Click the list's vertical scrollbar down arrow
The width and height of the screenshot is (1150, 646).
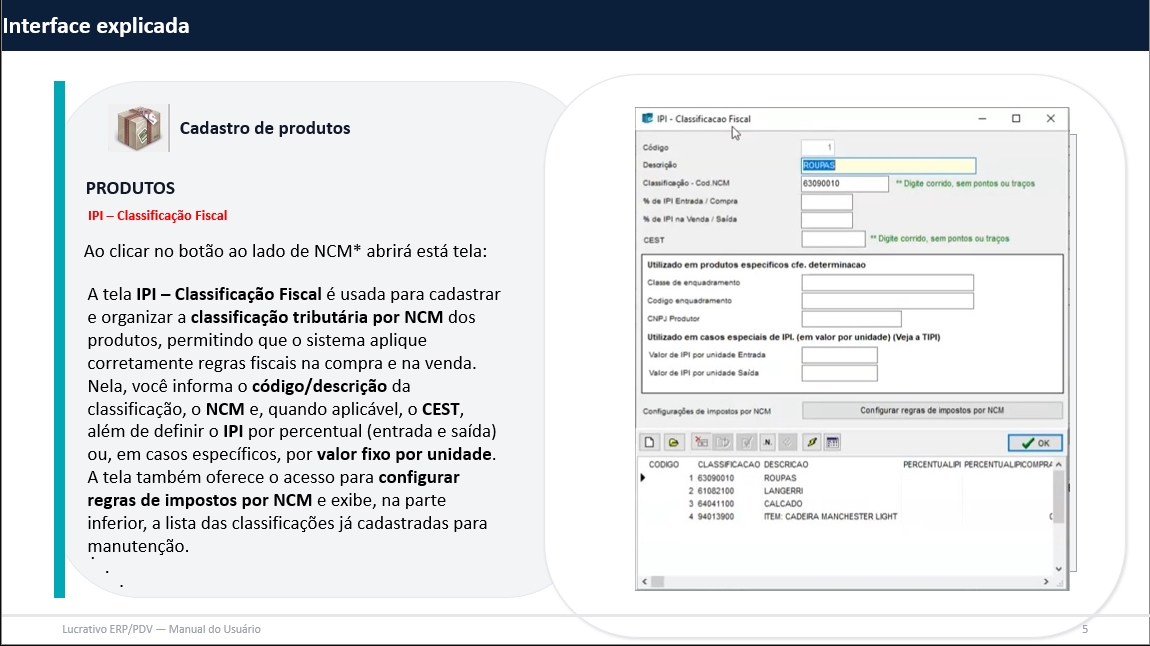click(x=1060, y=569)
